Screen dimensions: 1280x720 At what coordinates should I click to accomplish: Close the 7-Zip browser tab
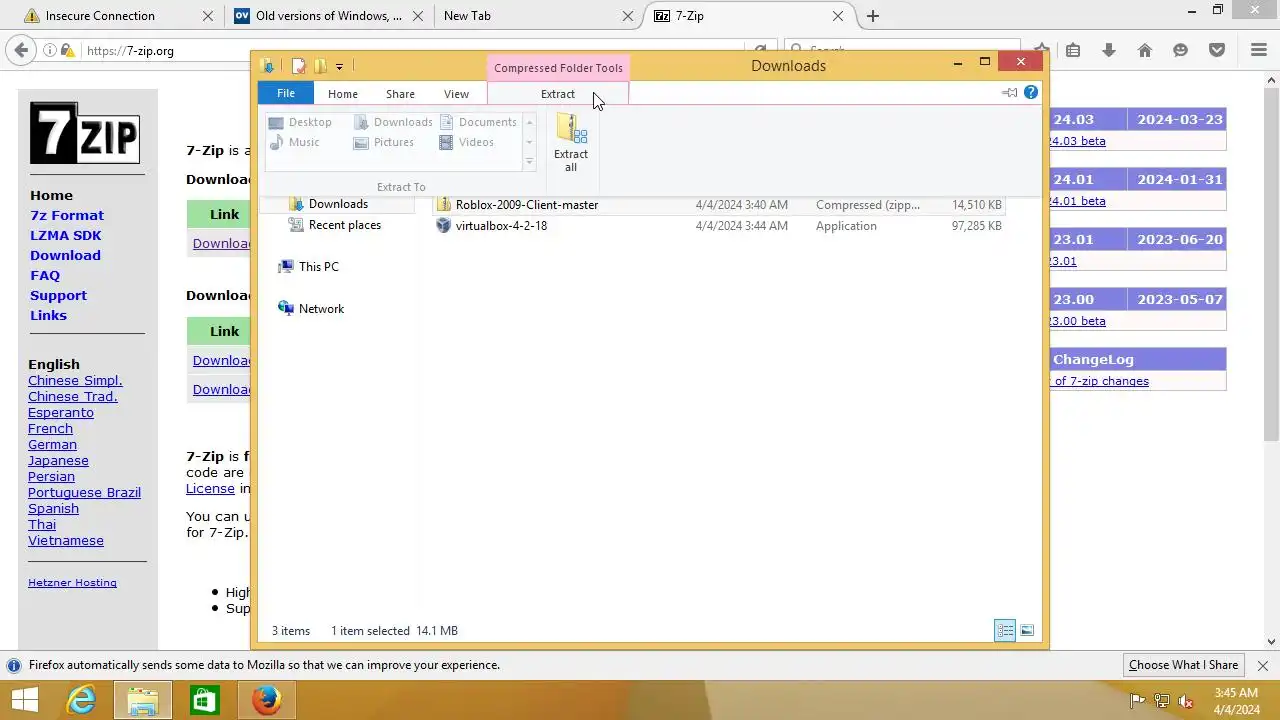[x=838, y=16]
